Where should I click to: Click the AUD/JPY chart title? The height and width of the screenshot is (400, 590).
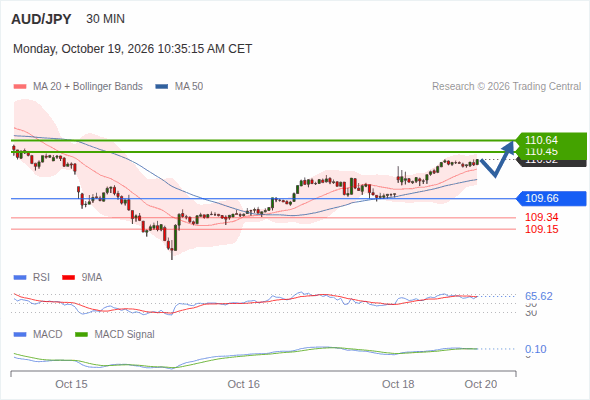(x=41, y=19)
